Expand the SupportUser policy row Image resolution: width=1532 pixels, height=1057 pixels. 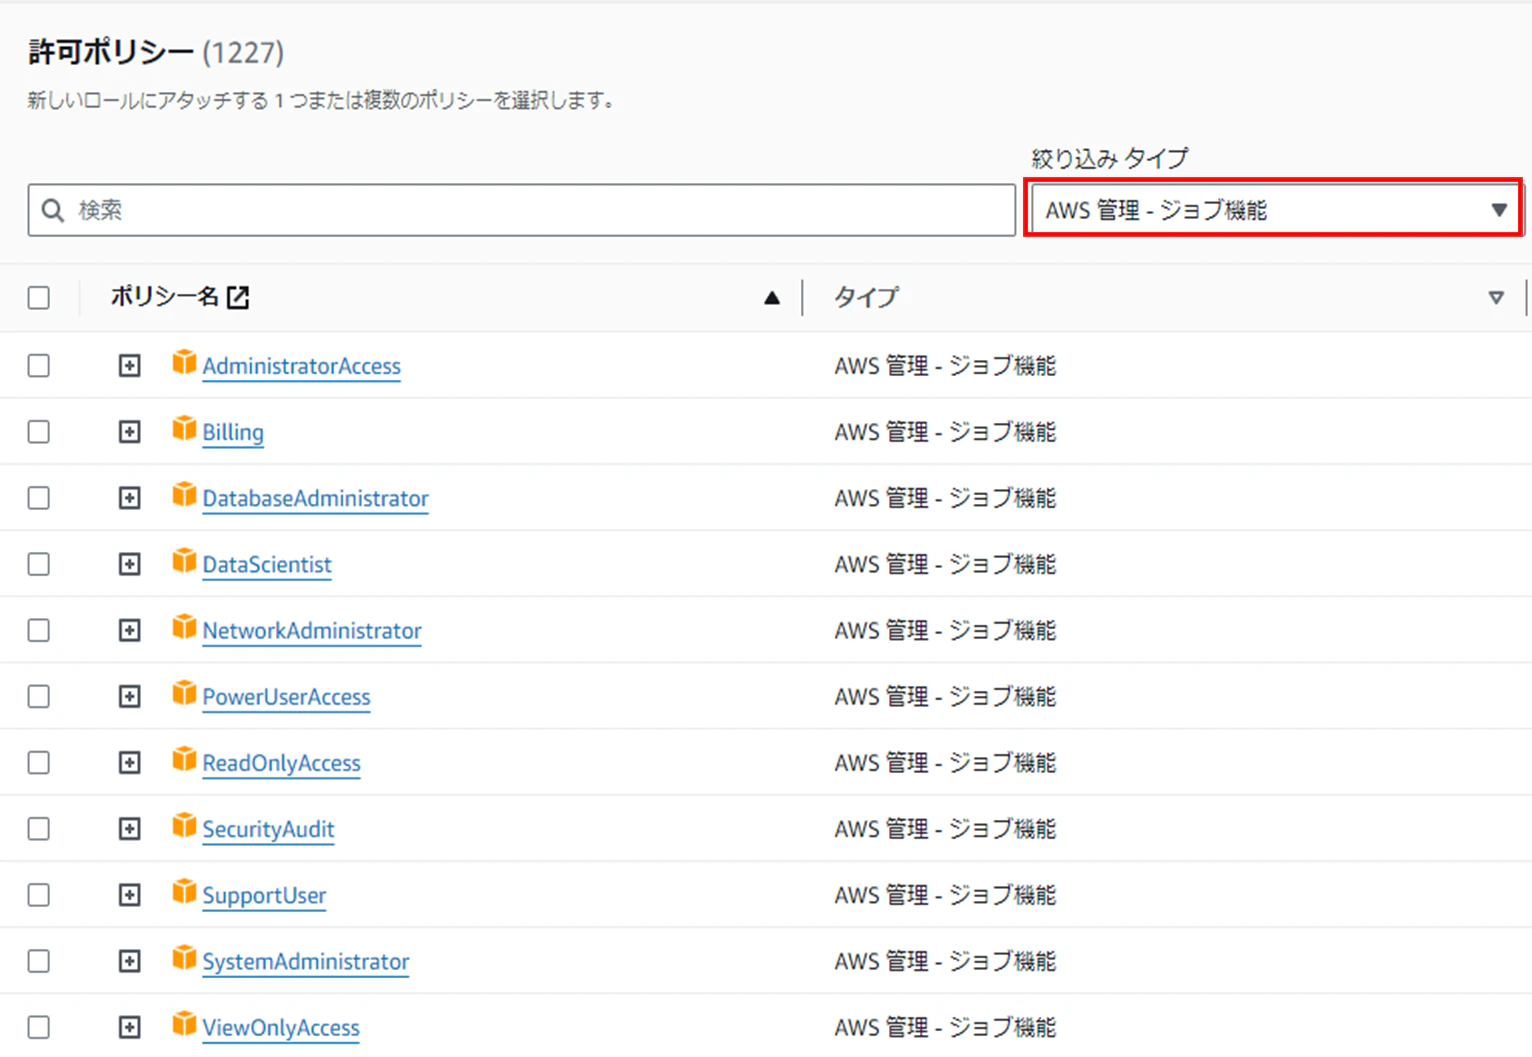click(x=130, y=895)
